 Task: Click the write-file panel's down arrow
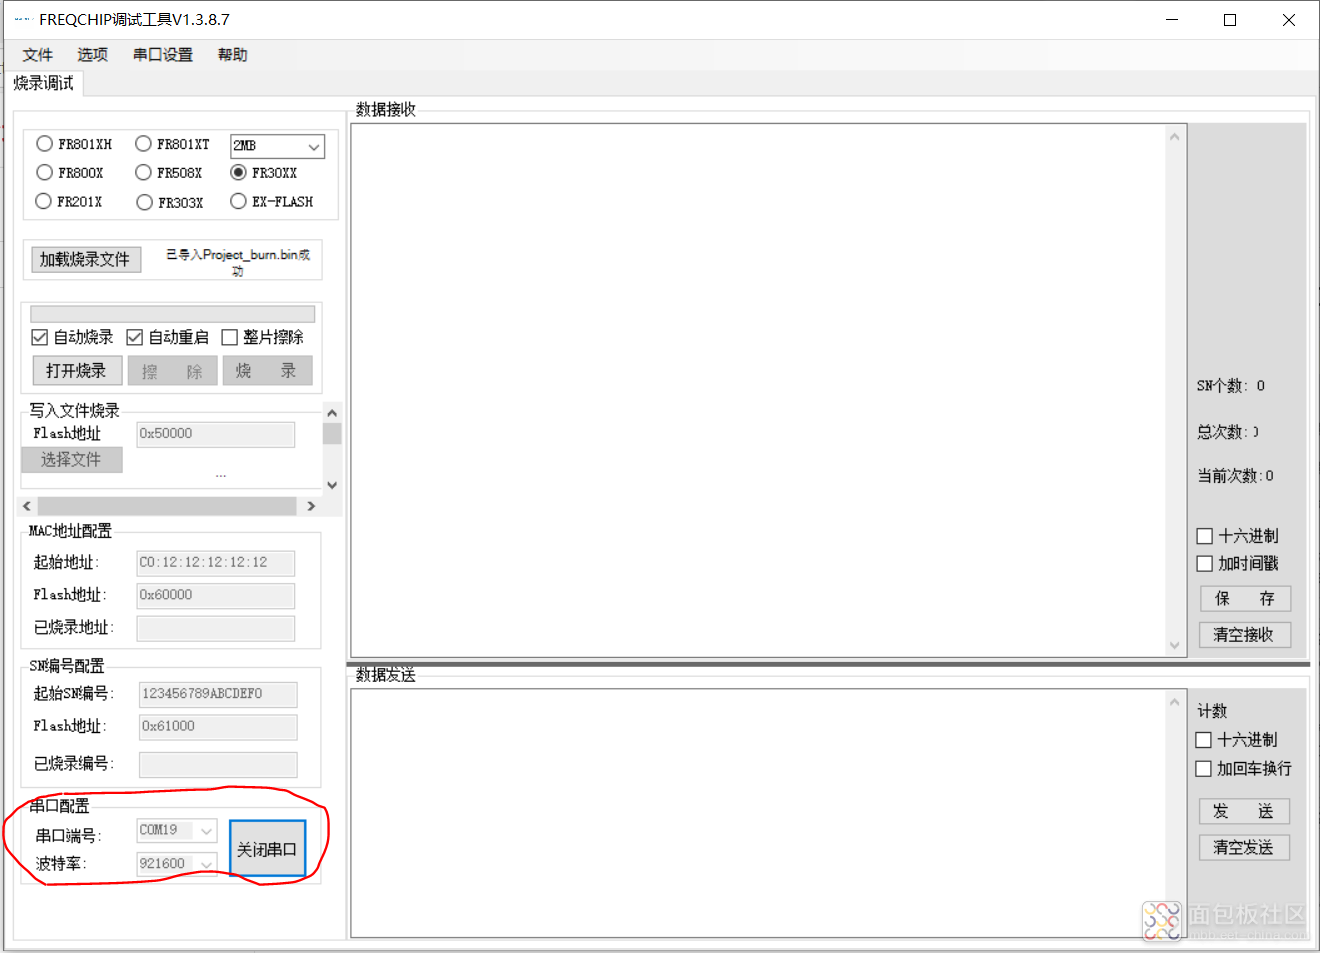pyautogui.click(x=332, y=485)
